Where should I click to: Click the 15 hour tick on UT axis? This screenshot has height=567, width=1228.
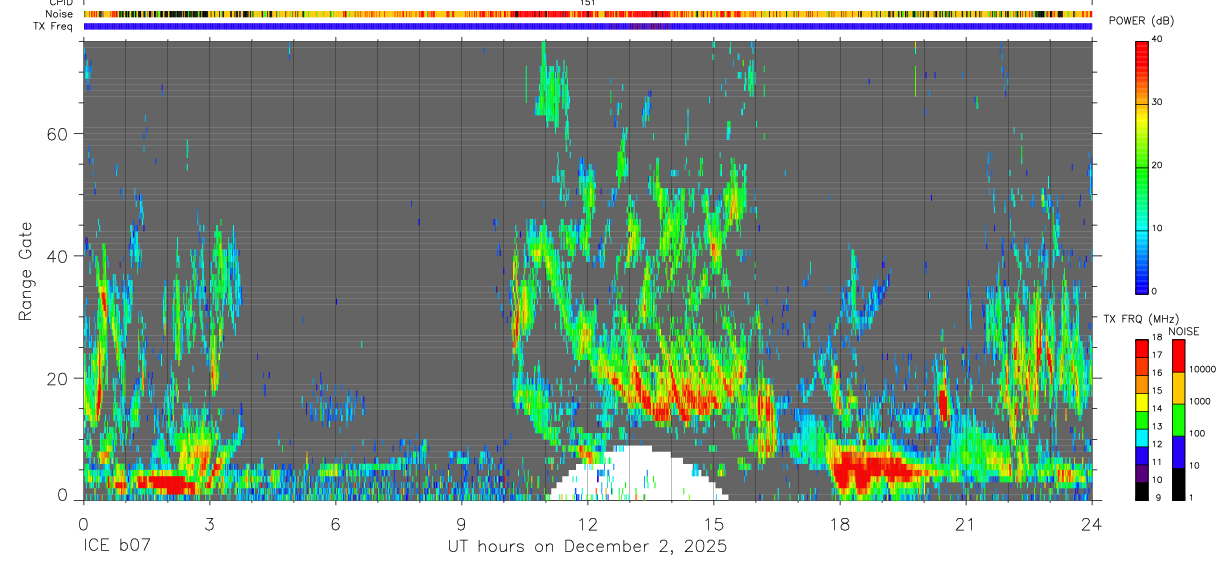click(x=714, y=524)
